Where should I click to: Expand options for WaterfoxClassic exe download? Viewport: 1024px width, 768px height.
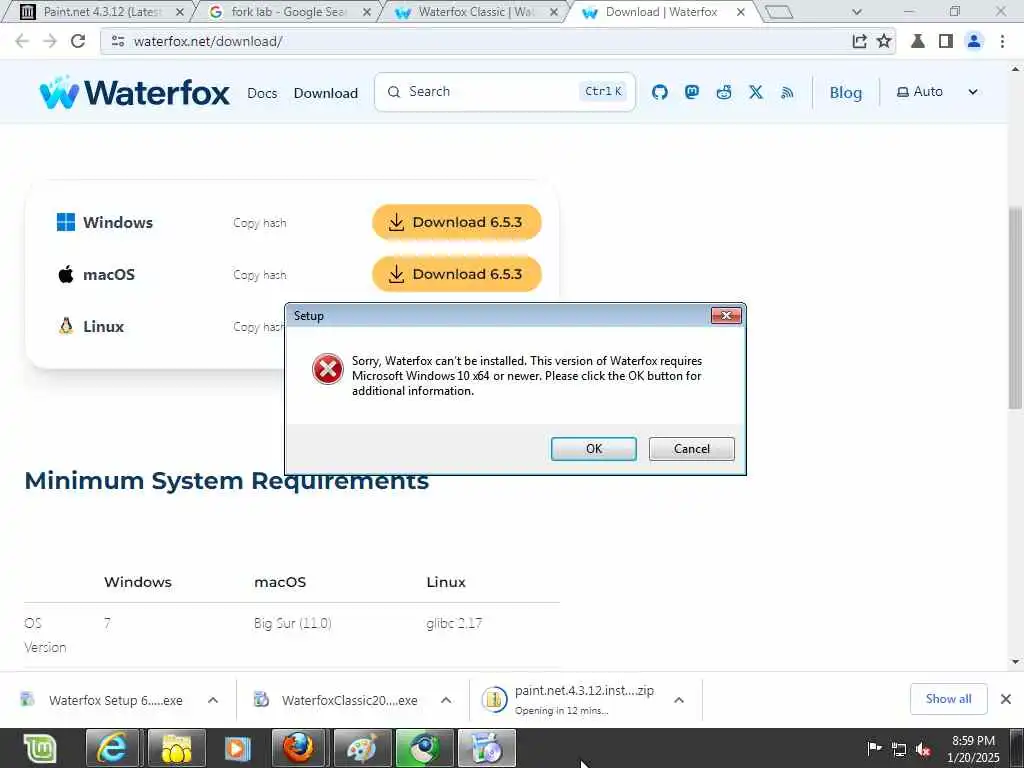446,700
